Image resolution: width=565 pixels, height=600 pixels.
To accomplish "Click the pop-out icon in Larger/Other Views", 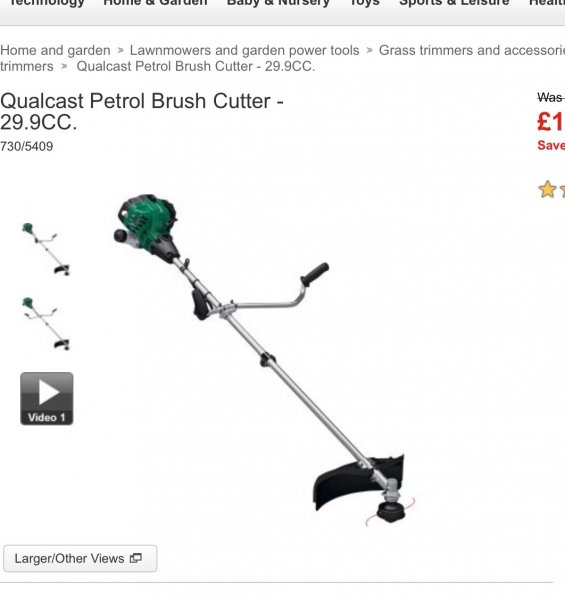I will click(136, 558).
